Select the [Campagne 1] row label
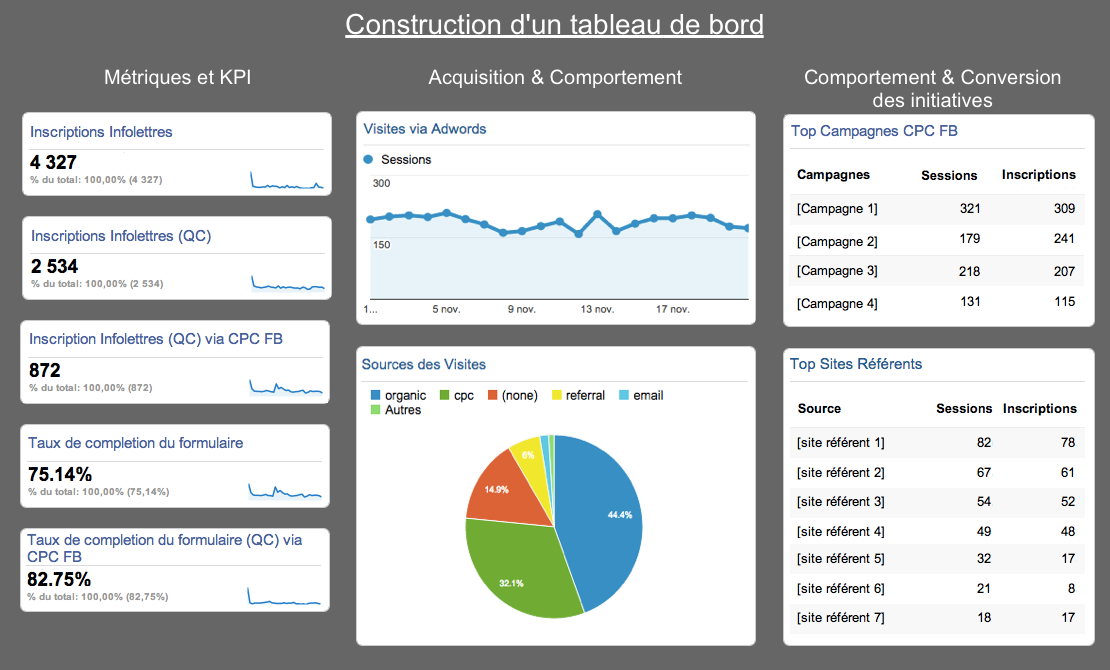Viewport: 1110px width, 670px height. click(837, 209)
